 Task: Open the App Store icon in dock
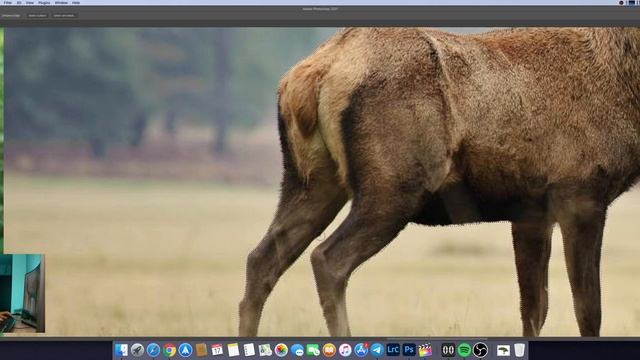point(361,350)
